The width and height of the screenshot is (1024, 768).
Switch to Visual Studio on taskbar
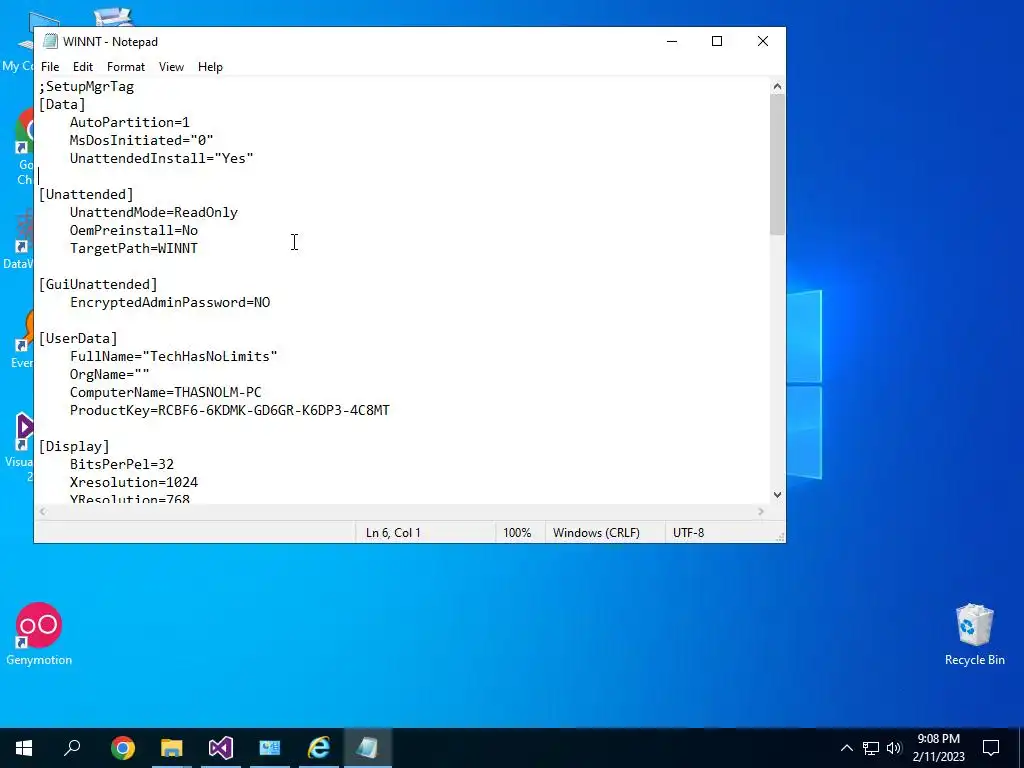[x=221, y=748]
